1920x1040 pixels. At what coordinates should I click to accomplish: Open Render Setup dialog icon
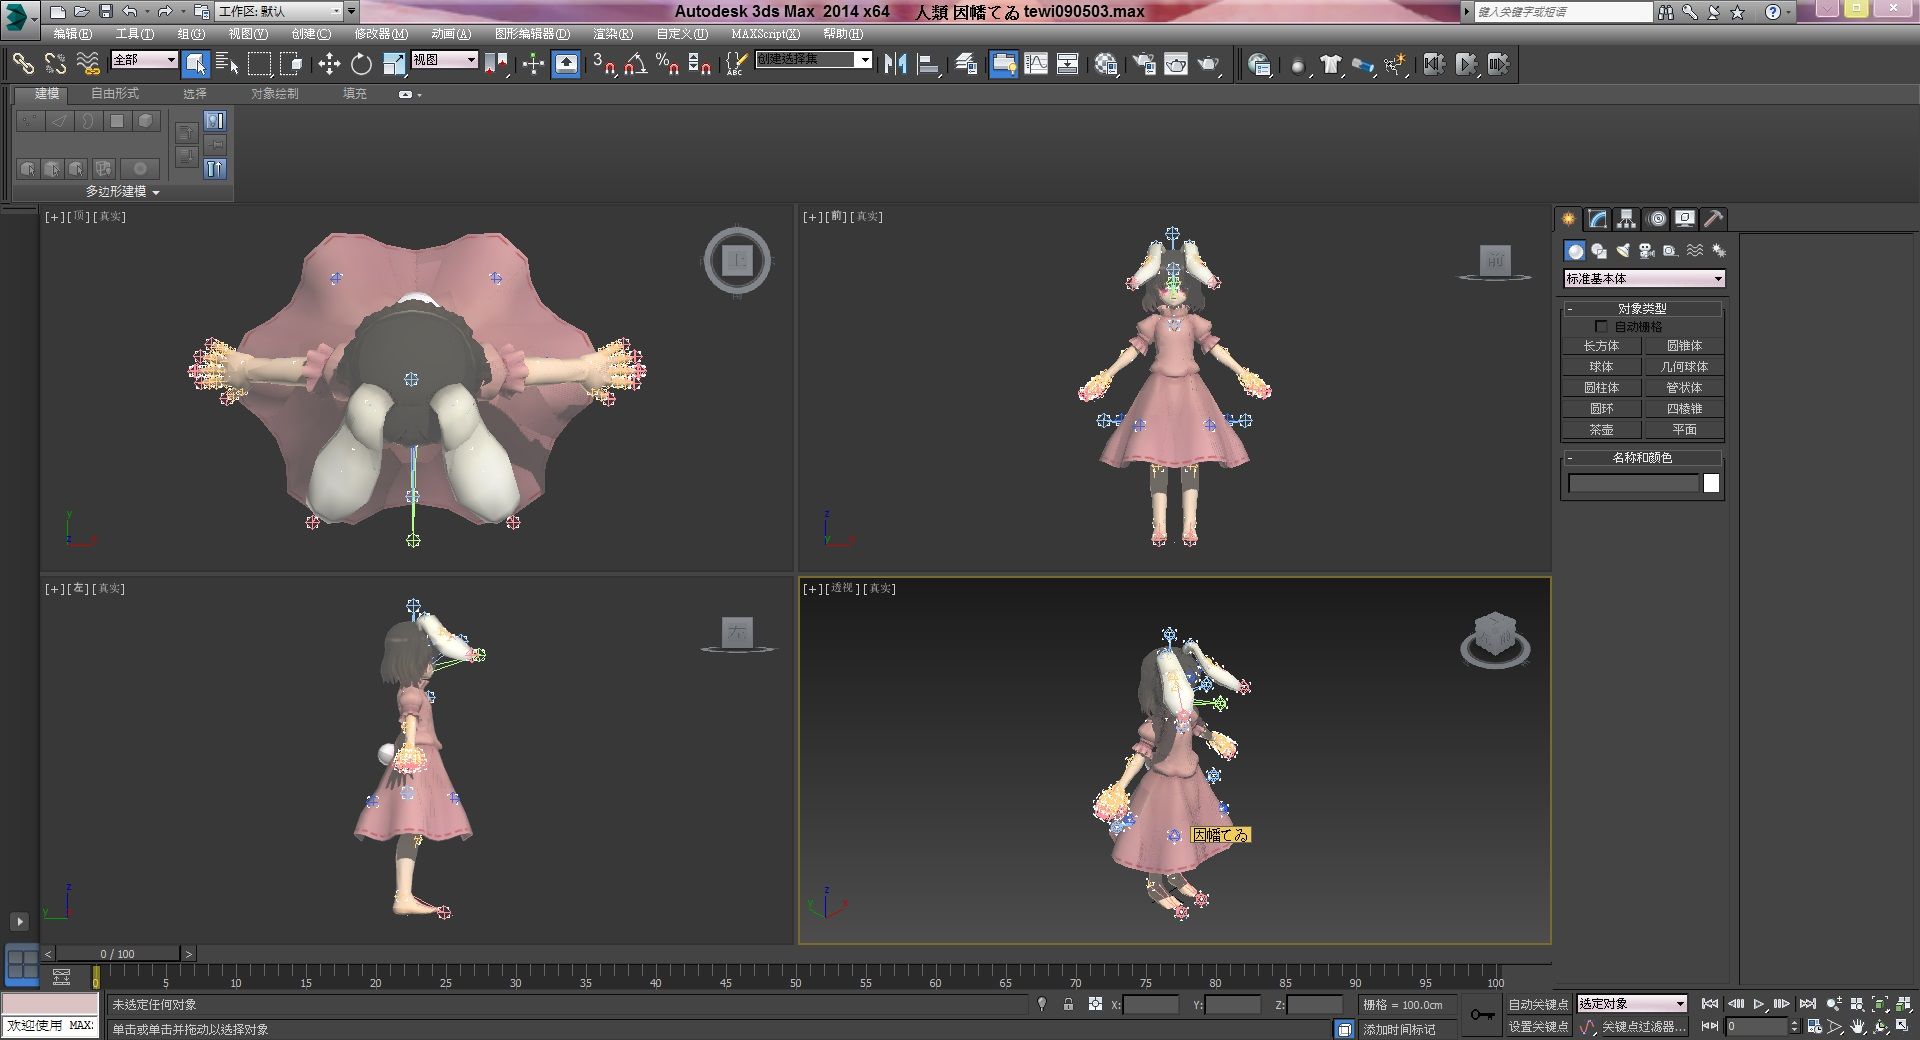1143,64
